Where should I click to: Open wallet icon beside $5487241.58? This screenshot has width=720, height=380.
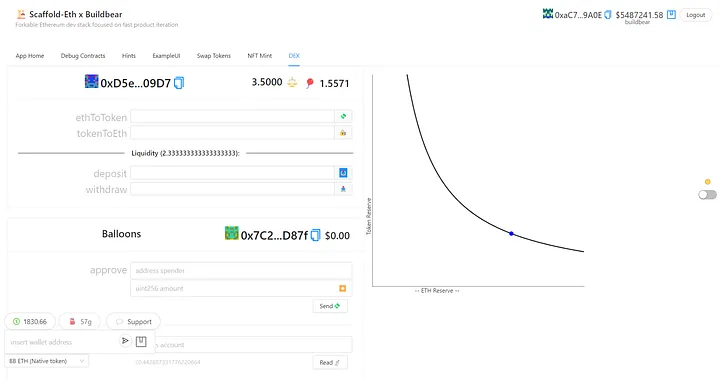click(x=671, y=15)
